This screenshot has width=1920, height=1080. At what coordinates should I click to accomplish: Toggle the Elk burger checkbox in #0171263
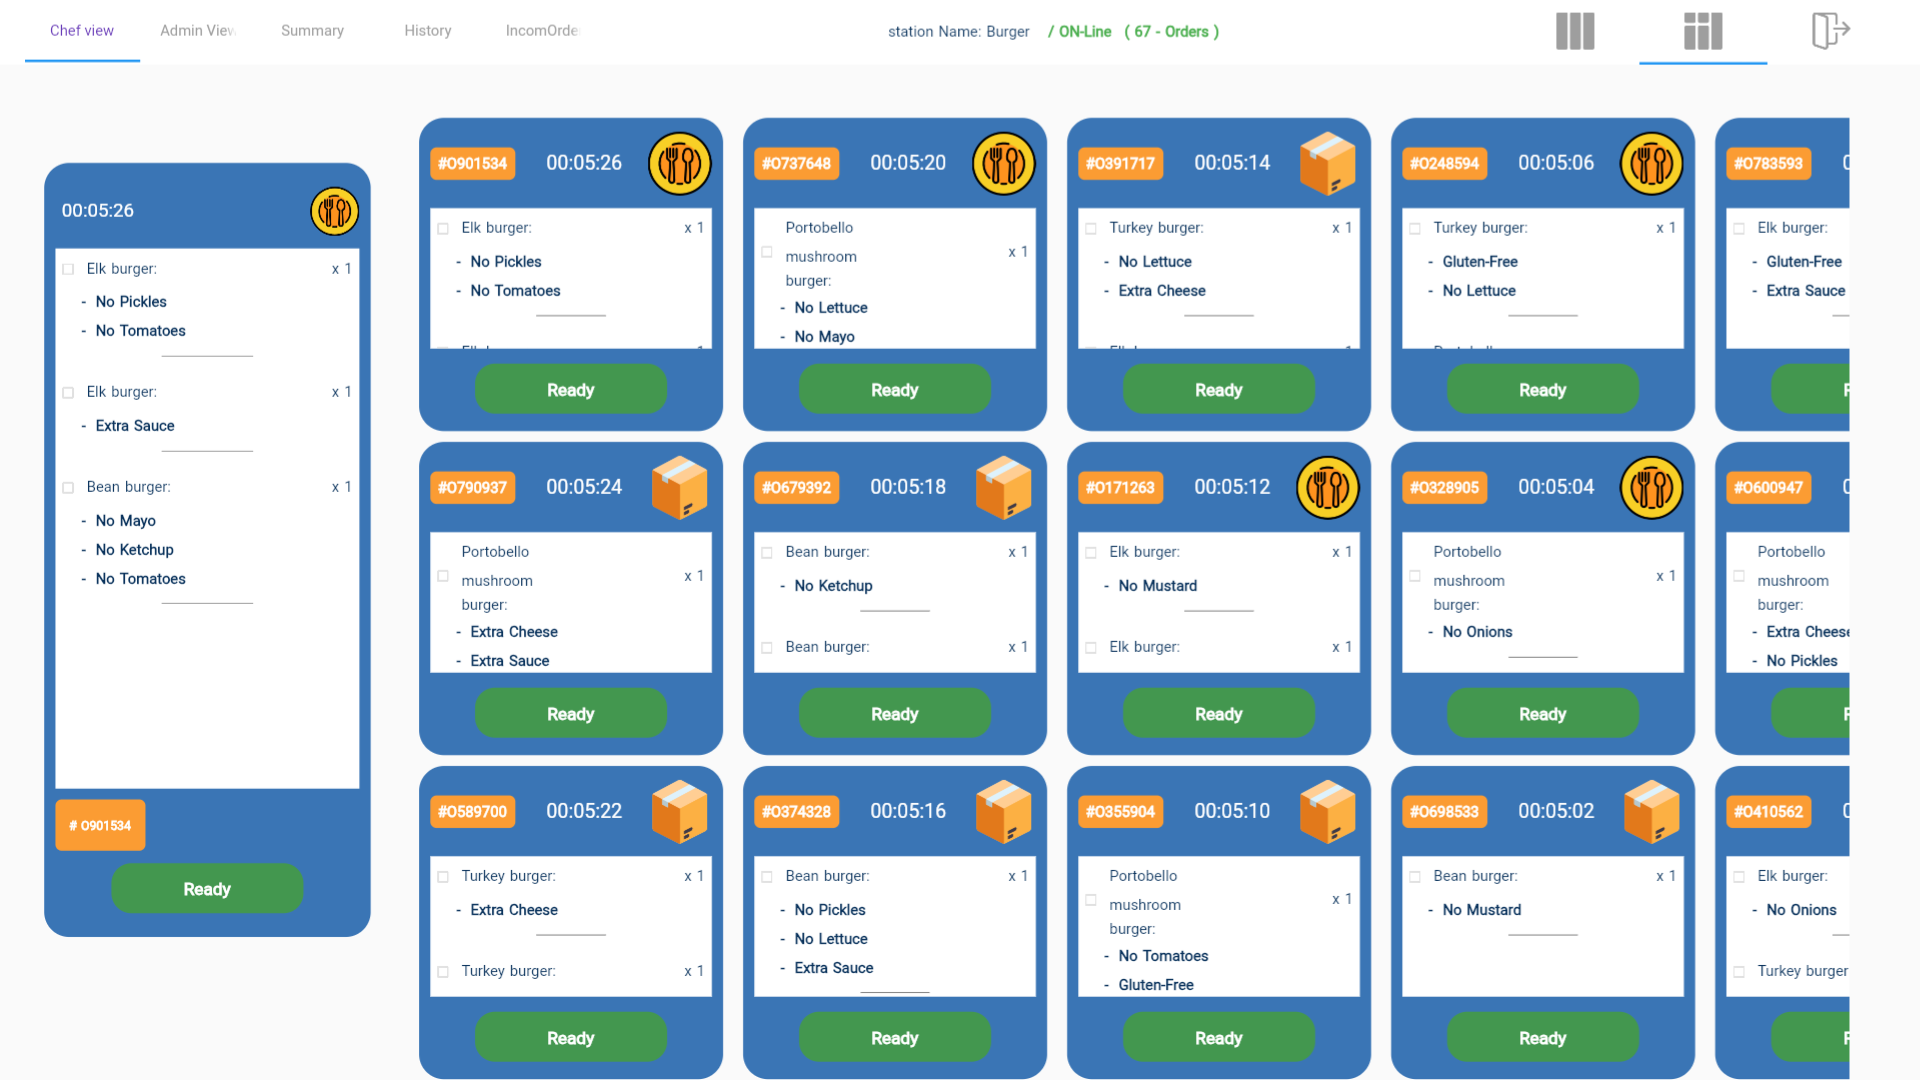point(1092,551)
